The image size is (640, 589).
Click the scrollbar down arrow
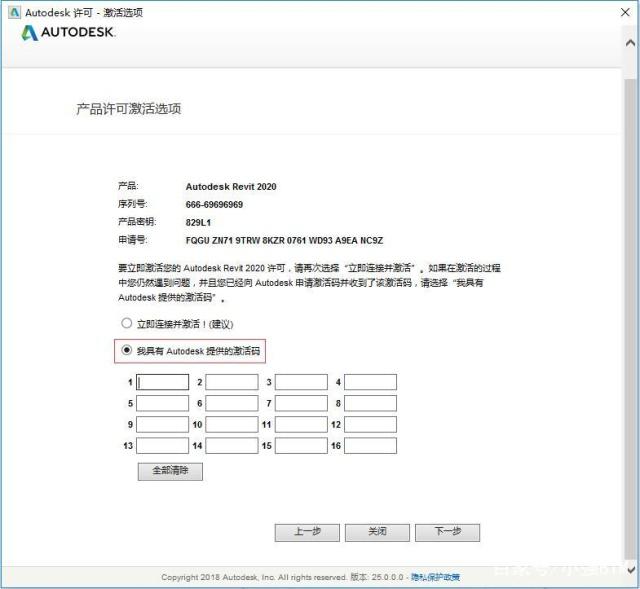pos(631,569)
